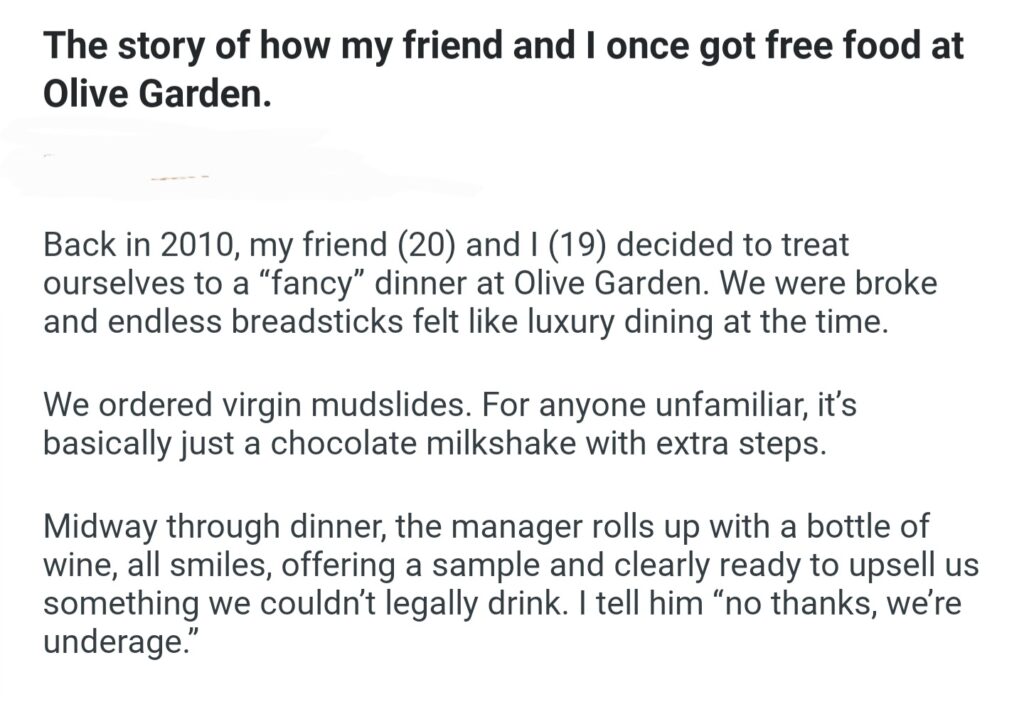Click the paragraph starting "Midway through dinner"
1024x702 pixels.
coord(510,584)
